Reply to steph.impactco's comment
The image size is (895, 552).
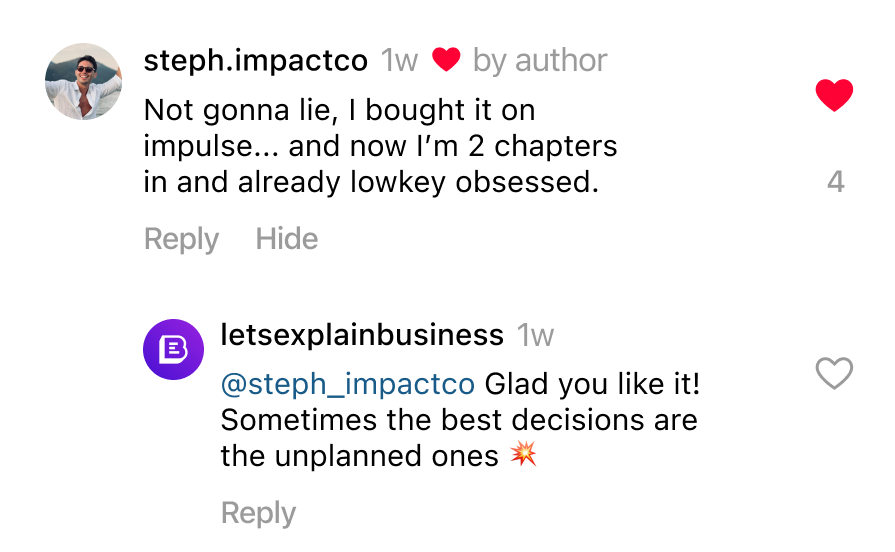[181, 239]
